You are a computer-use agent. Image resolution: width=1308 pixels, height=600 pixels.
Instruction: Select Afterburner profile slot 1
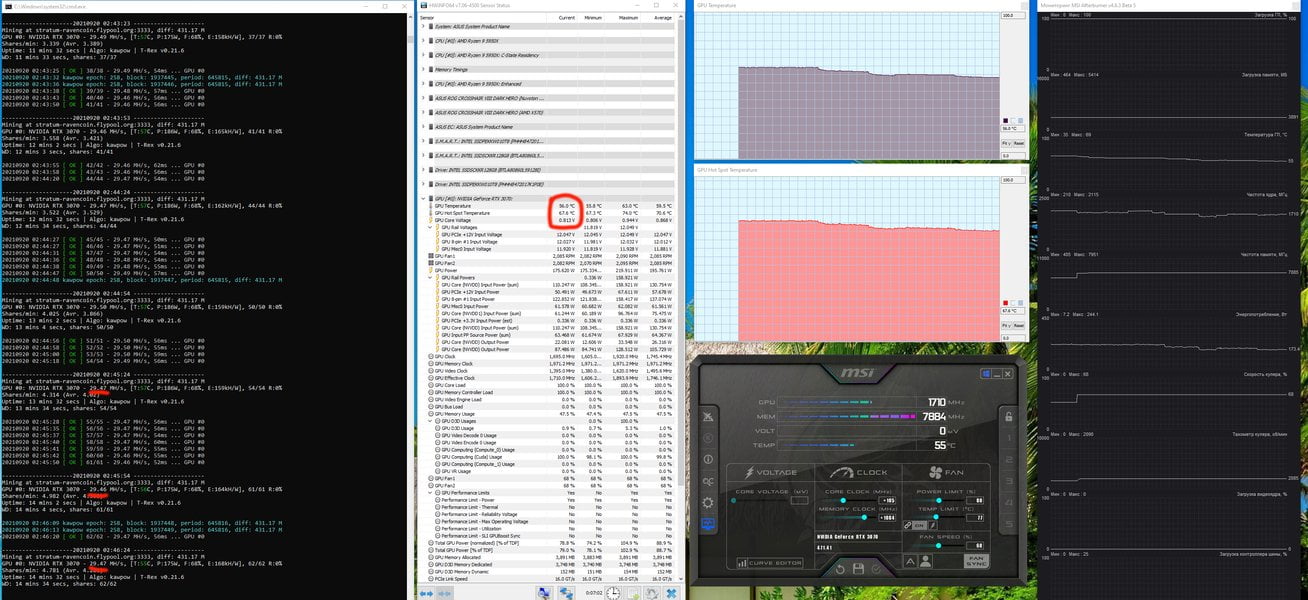pyautogui.click(x=1009, y=438)
